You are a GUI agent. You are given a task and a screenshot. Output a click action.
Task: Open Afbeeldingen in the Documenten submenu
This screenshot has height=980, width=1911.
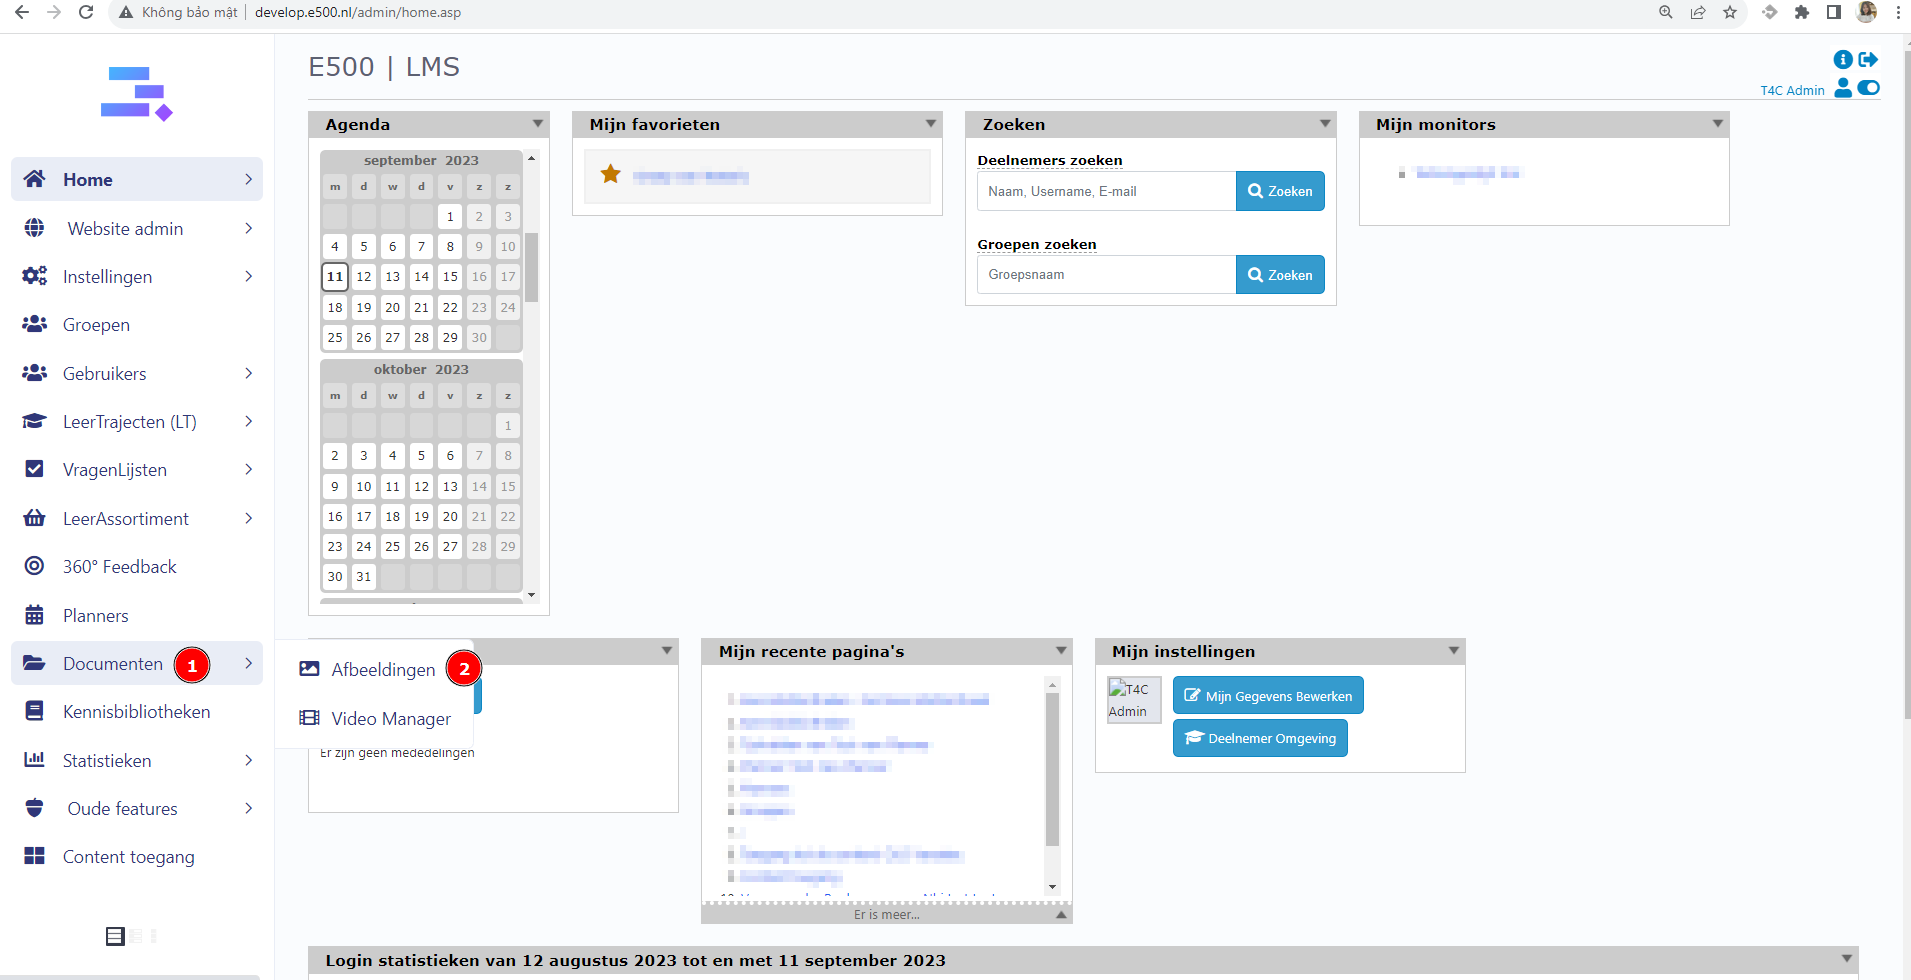tap(382, 670)
